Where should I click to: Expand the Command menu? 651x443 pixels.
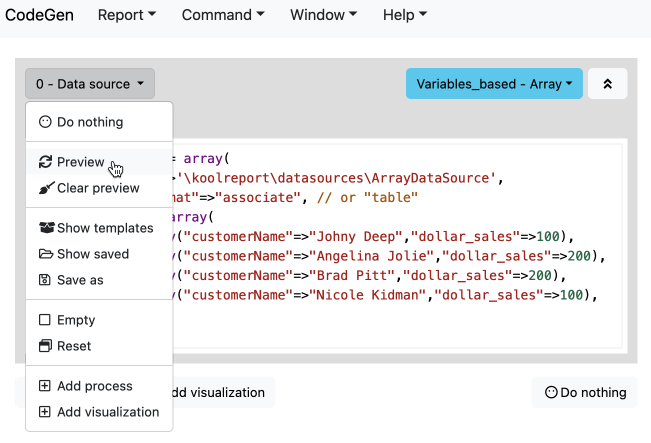pos(223,15)
